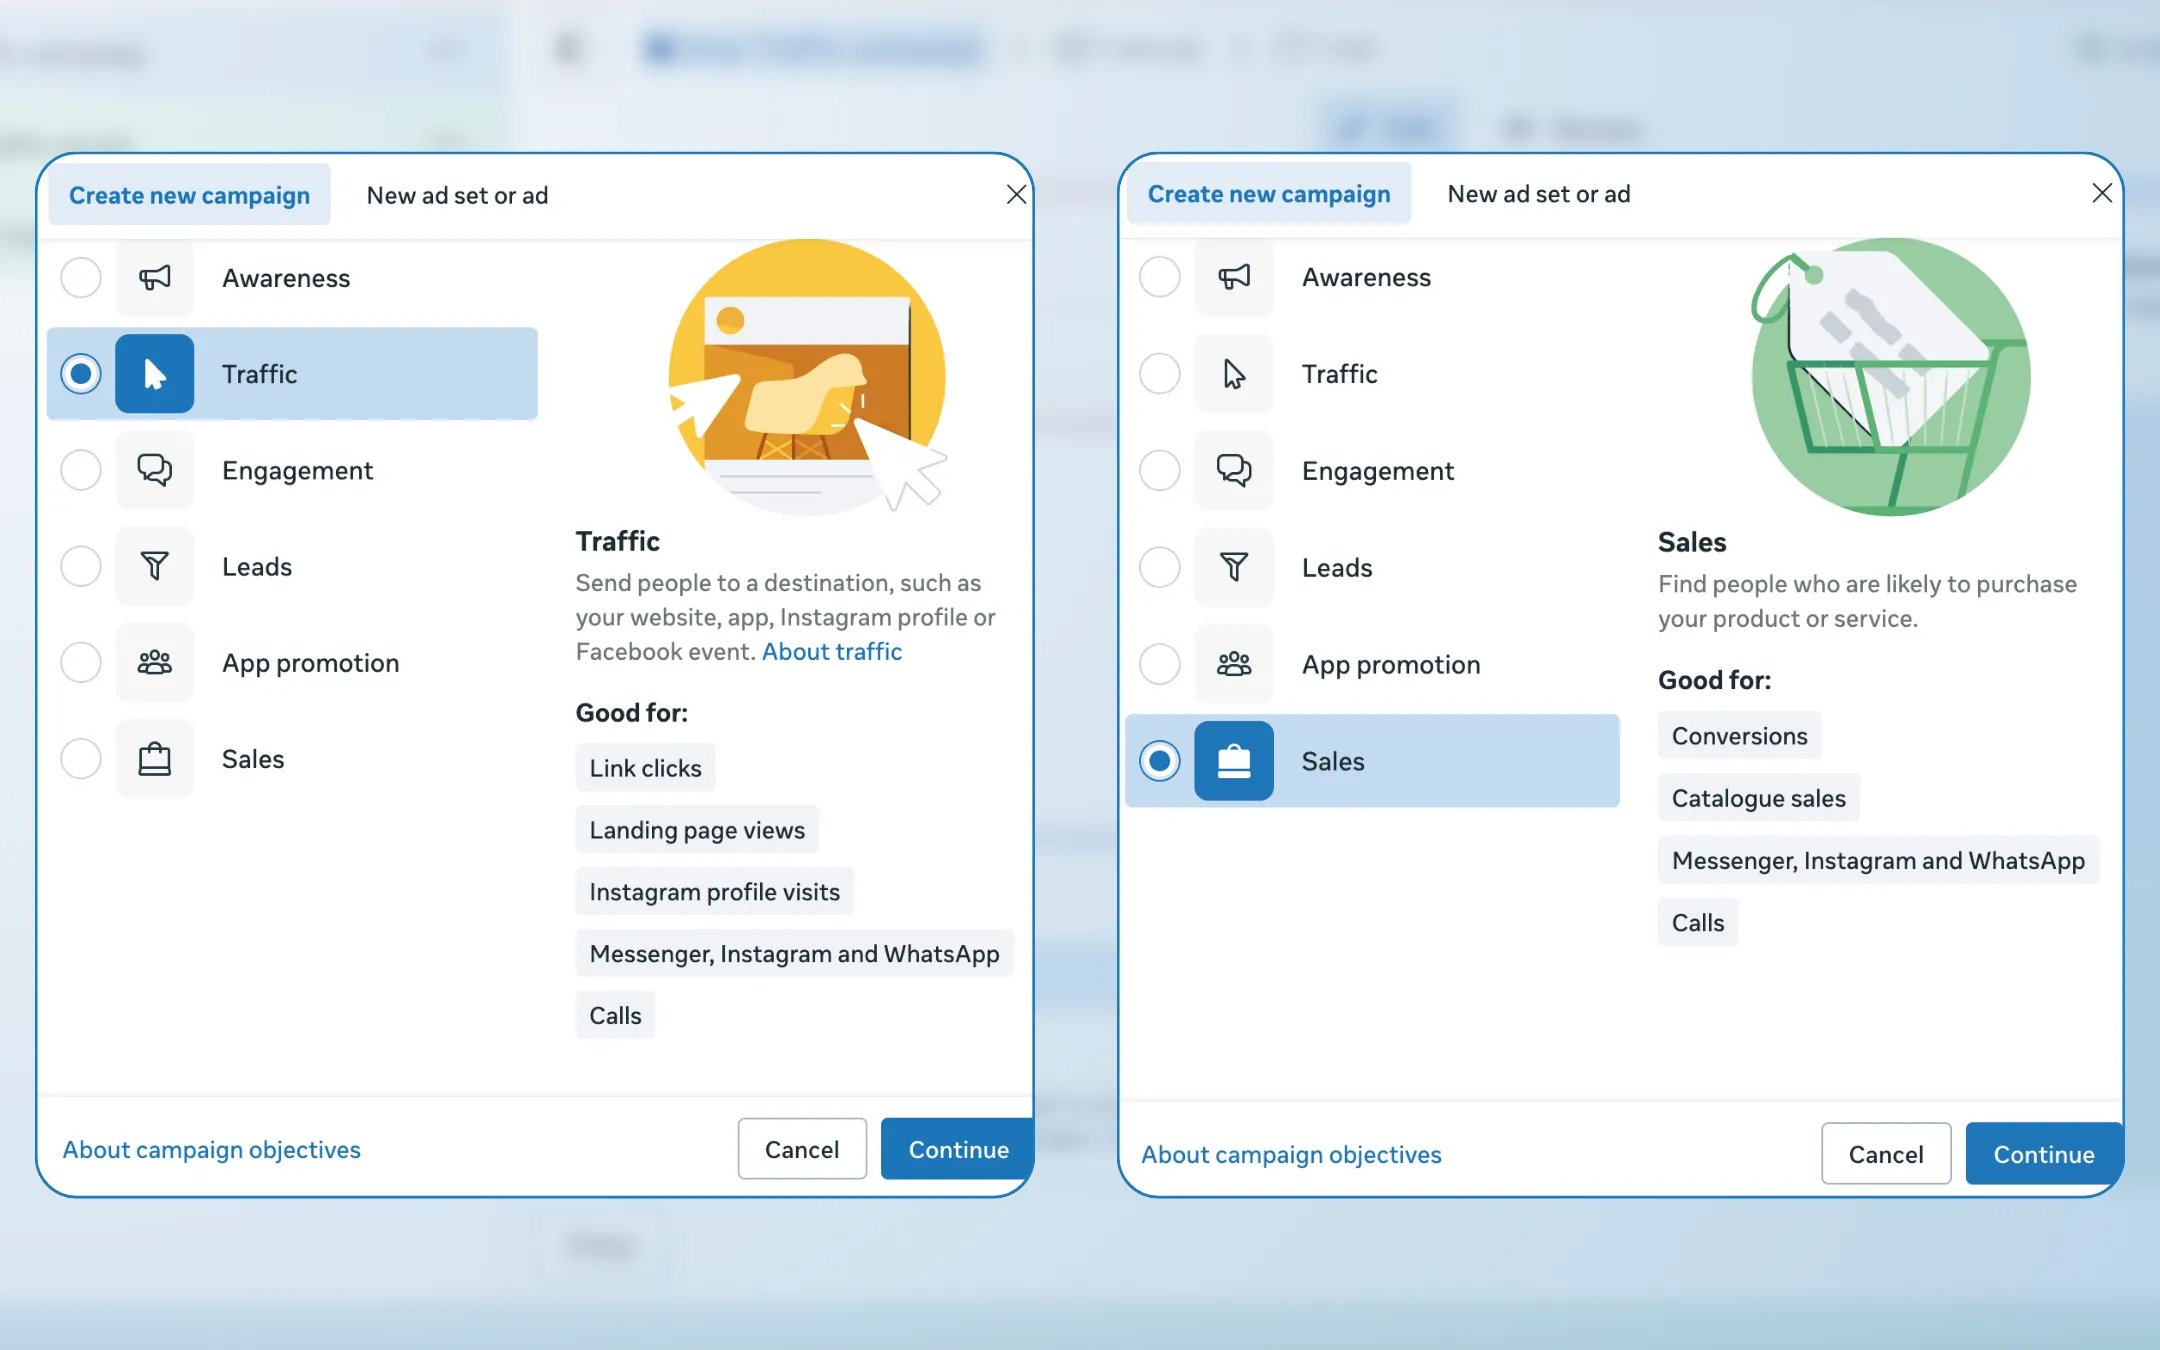Click the Leads funnel icon in left dialog
This screenshot has width=2160, height=1350.
pos(154,566)
